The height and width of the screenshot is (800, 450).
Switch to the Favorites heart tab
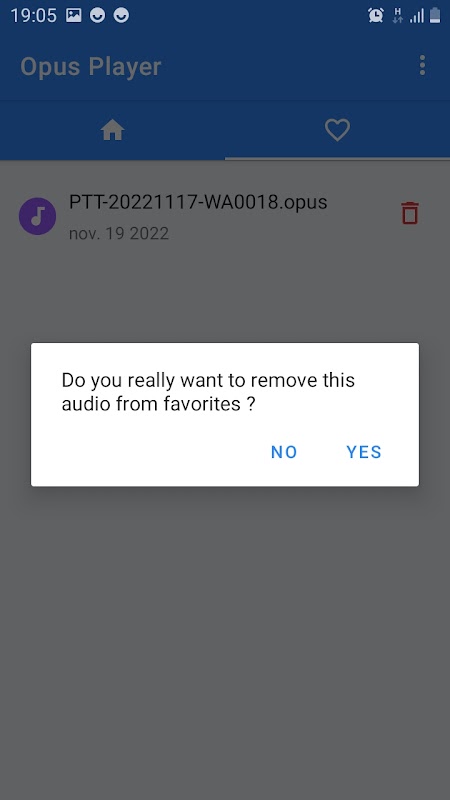pos(337,130)
